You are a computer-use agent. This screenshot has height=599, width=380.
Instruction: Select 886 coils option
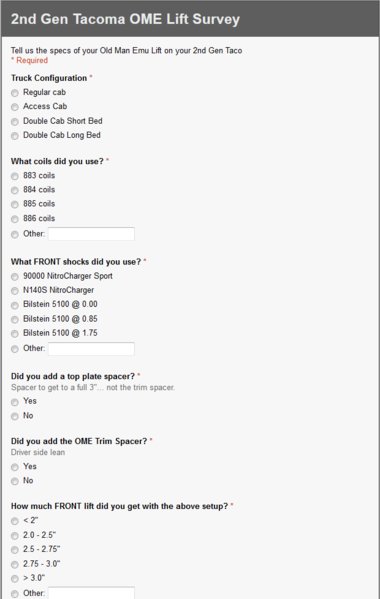15,219
